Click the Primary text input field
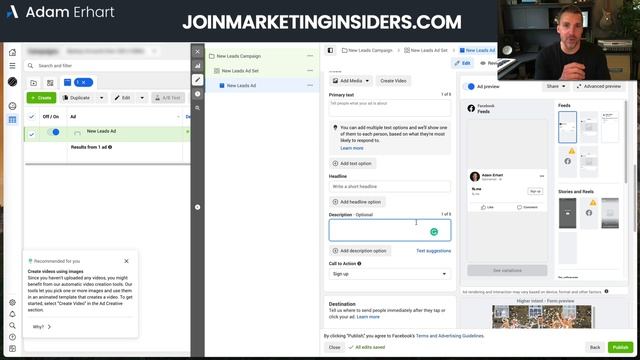 point(390,108)
